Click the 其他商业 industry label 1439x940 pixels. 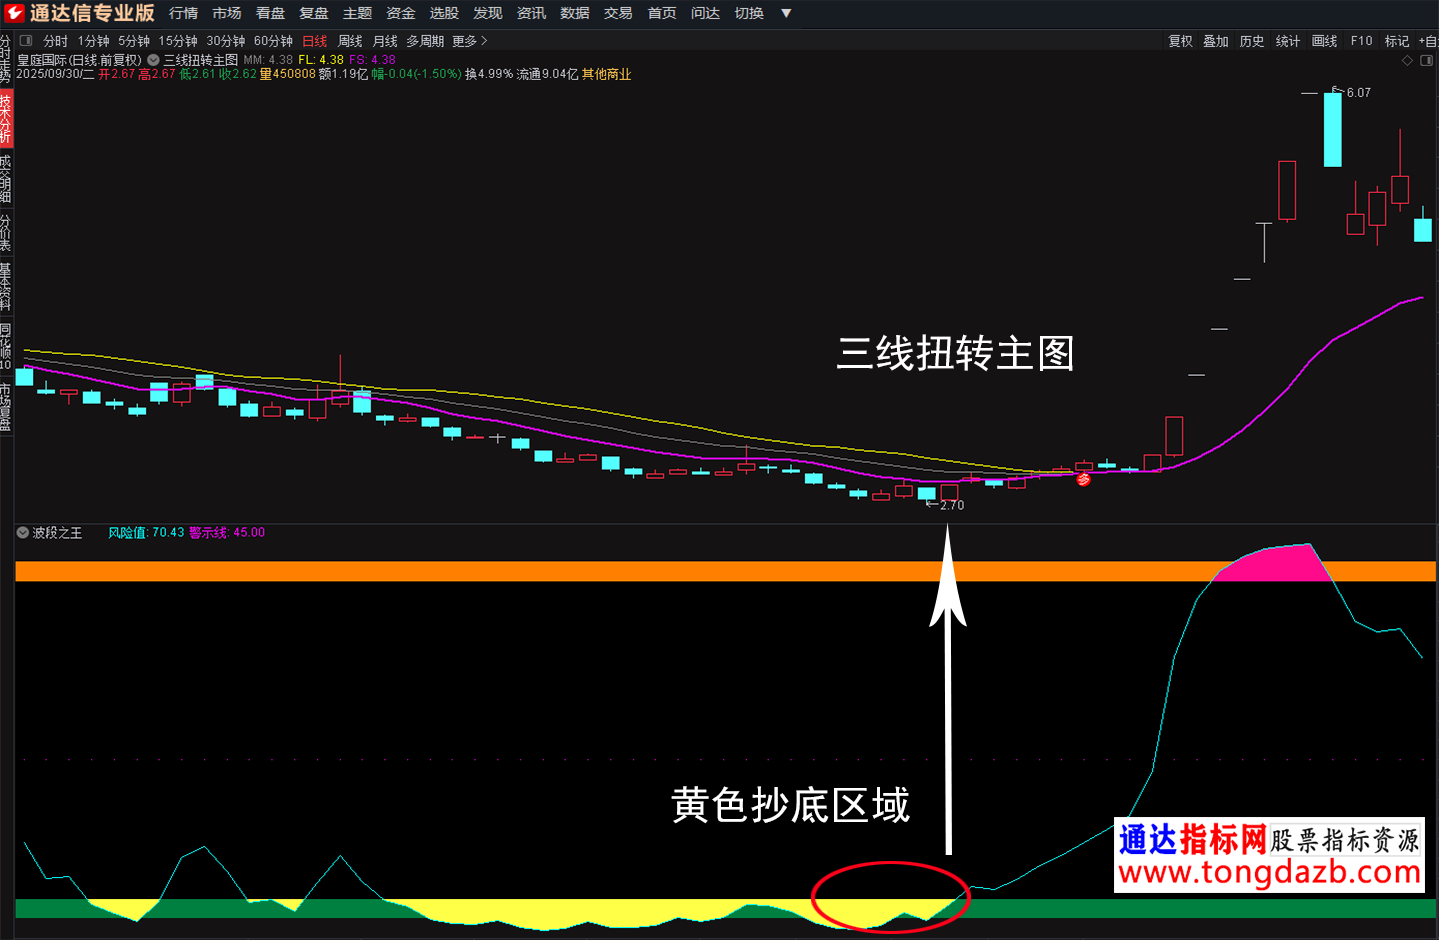point(606,74)
